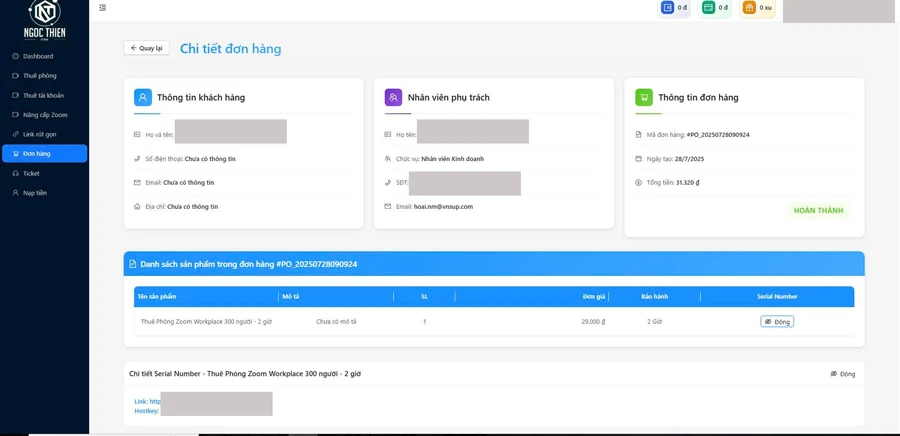Viewport: 900px width, 436px height.
Task: Open Thuê phòng menu item
Action: pos(39,76)
